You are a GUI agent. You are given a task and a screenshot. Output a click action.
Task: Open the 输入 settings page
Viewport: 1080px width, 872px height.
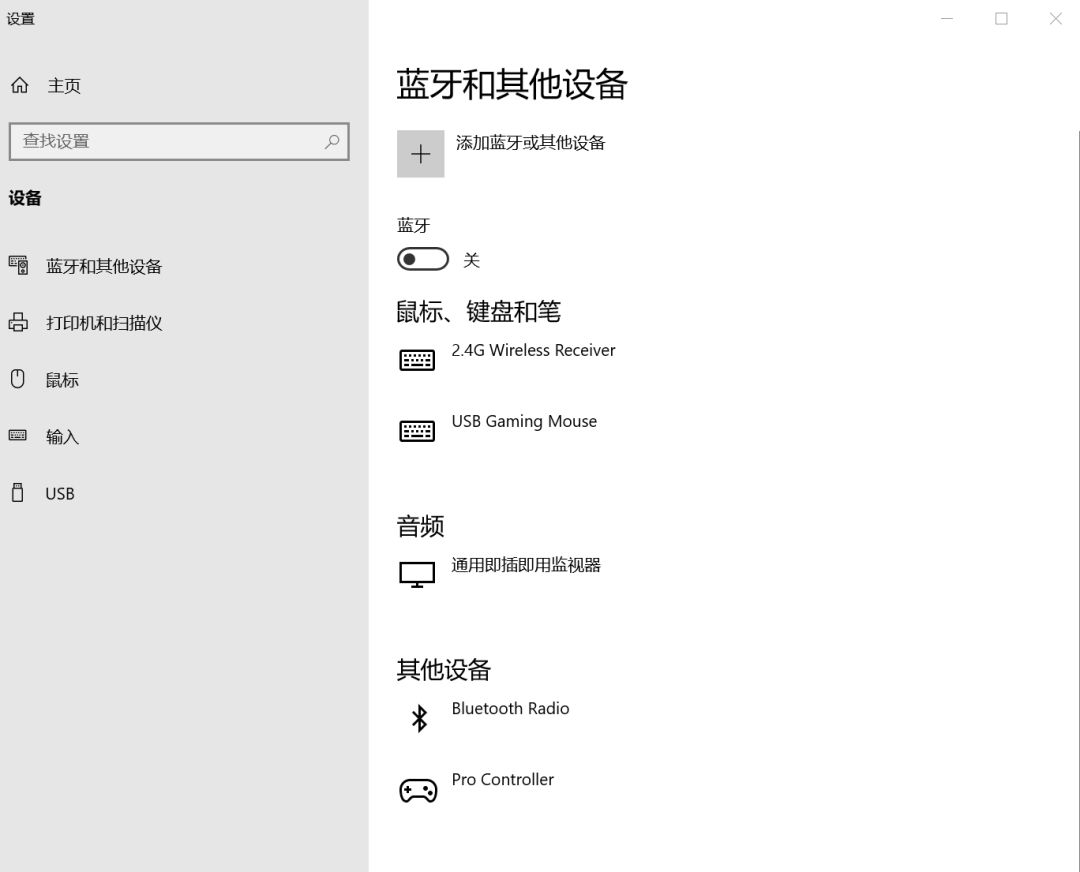tap(62, 437)
